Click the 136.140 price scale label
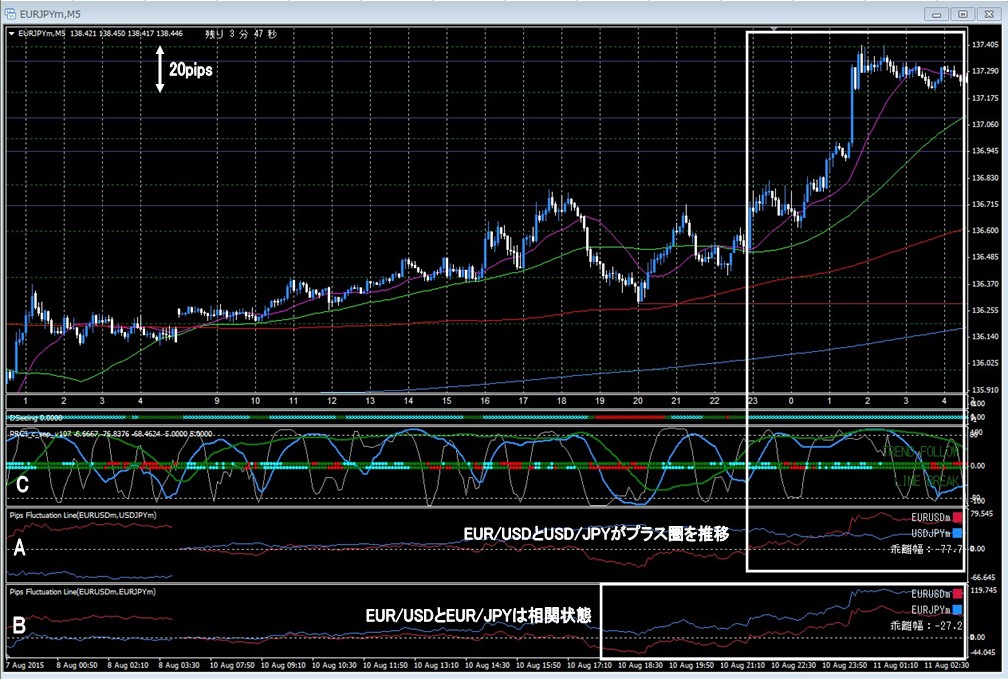The height and width of the screenshot is (679, 1008). pos(984,336)
